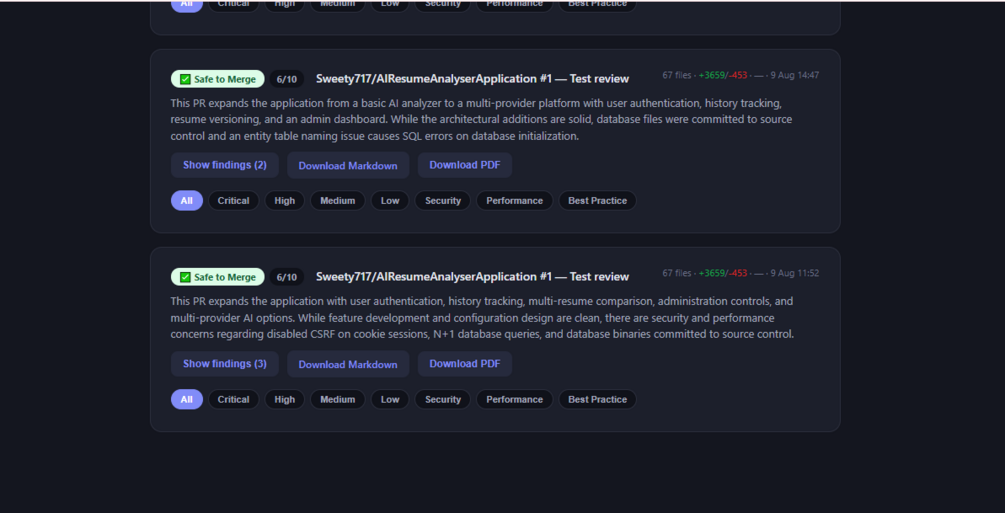This screenshot has height=513, width=1005.
Task: Filter 14:47 review by Low severity
Action: [390, 201]
